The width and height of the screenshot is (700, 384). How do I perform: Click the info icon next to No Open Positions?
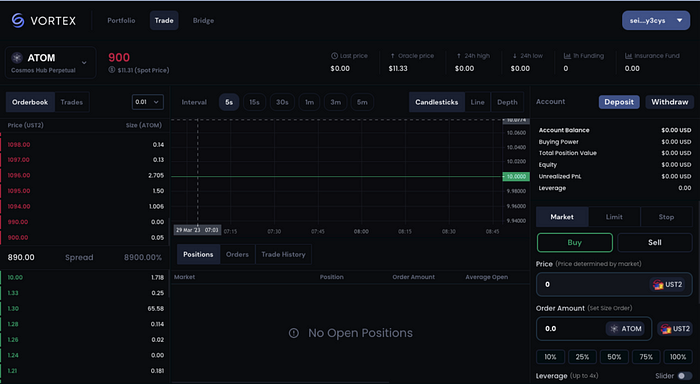click(293, 333)
